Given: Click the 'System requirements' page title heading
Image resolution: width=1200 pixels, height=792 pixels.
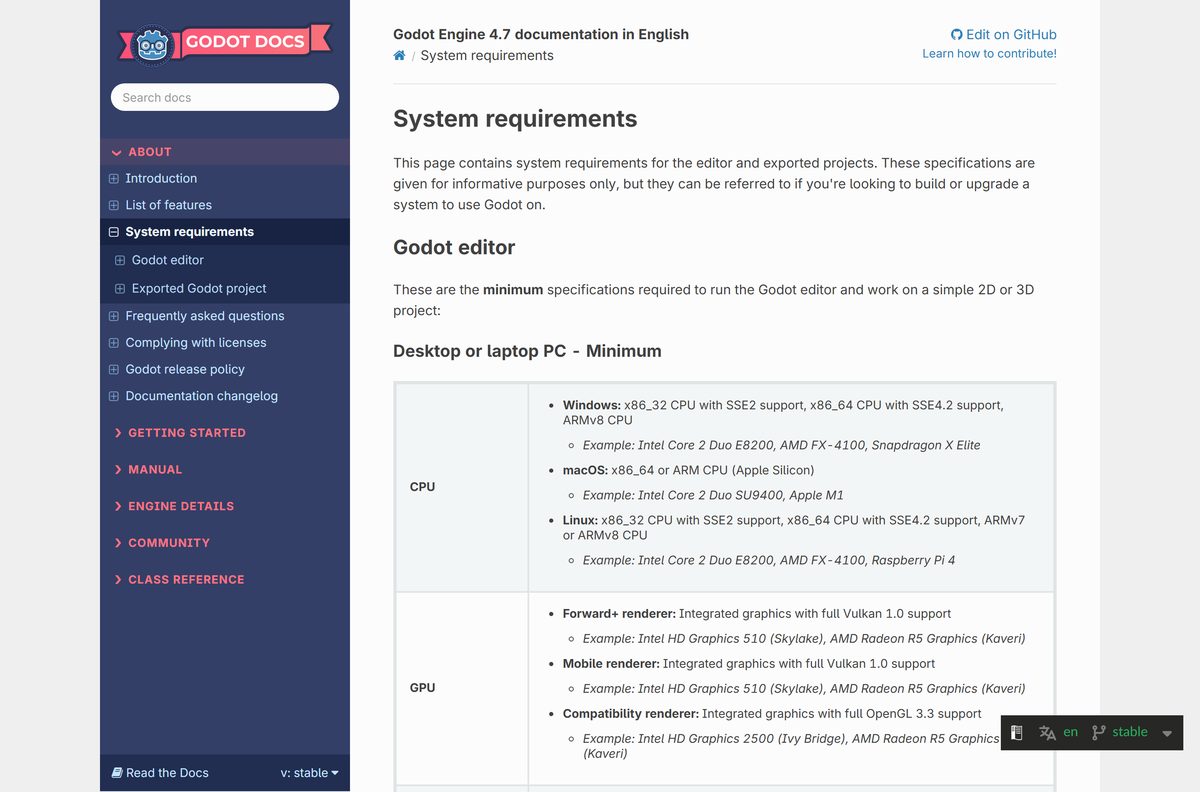Looking at the screenshot, I should [515, 119].
